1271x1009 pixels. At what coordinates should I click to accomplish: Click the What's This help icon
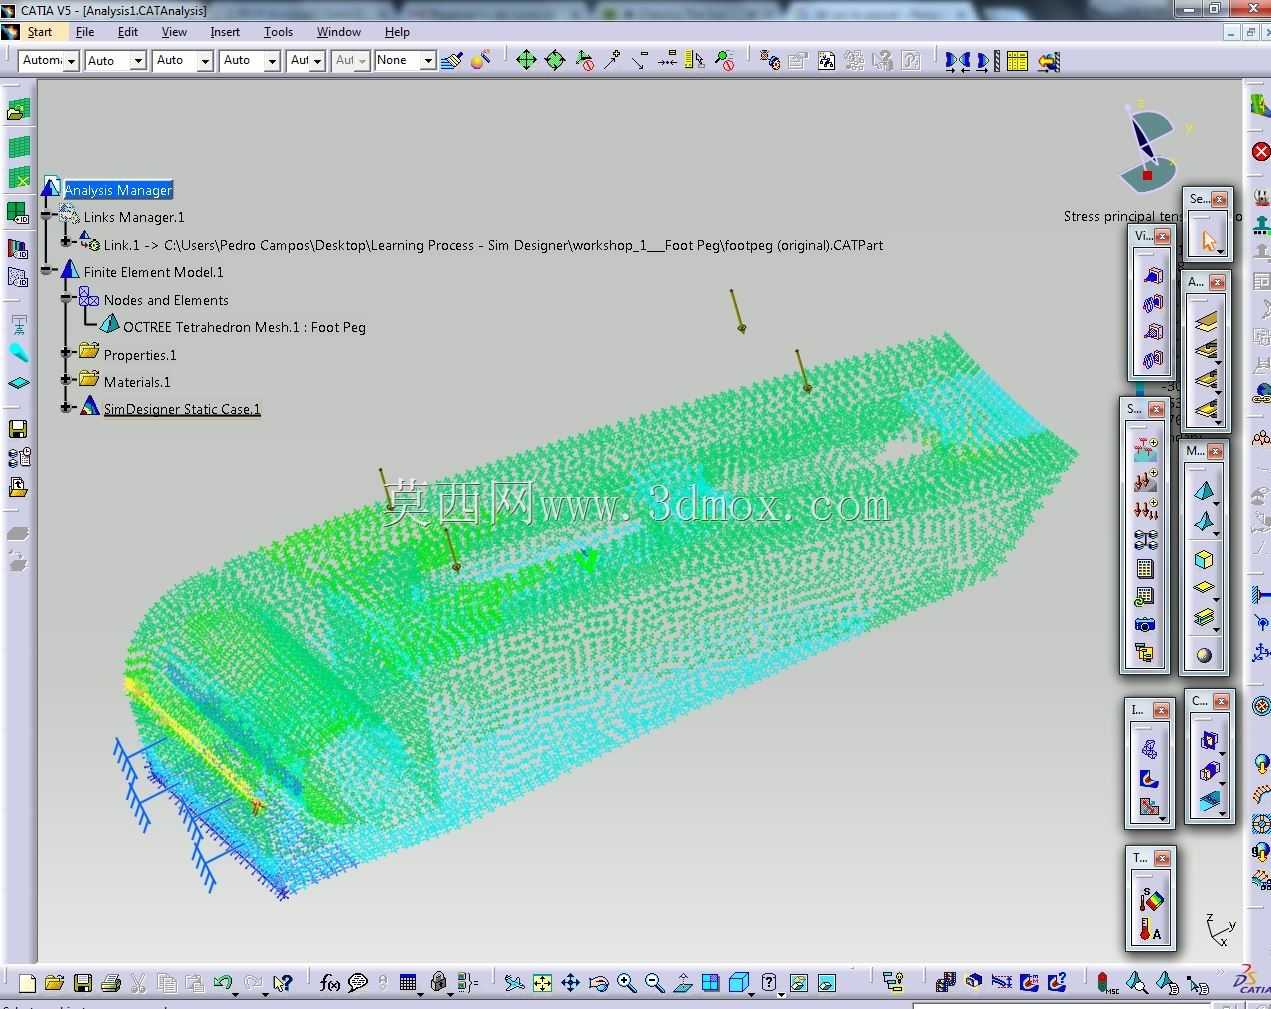tap(283, 984)
